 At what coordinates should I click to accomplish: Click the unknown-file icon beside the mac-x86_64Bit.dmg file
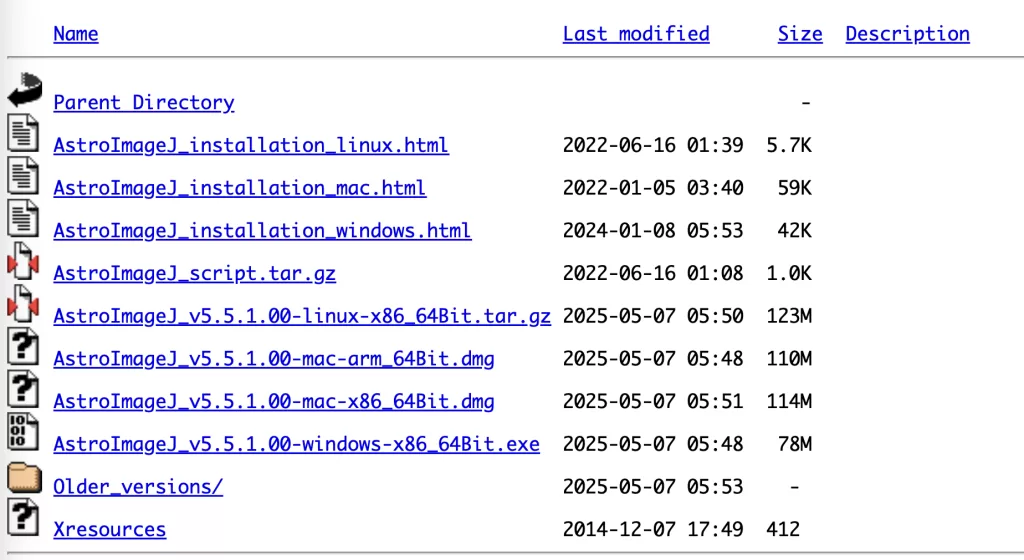[23, 391]
